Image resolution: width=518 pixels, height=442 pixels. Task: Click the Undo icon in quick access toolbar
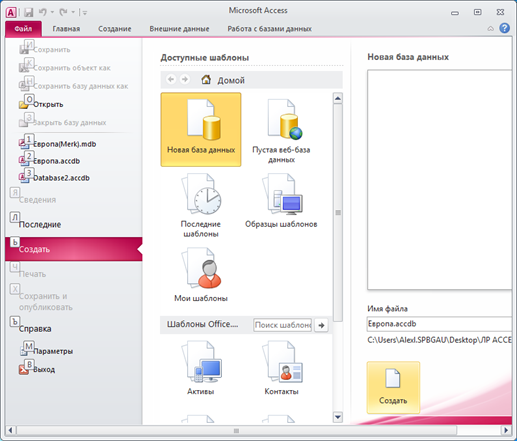43,12
